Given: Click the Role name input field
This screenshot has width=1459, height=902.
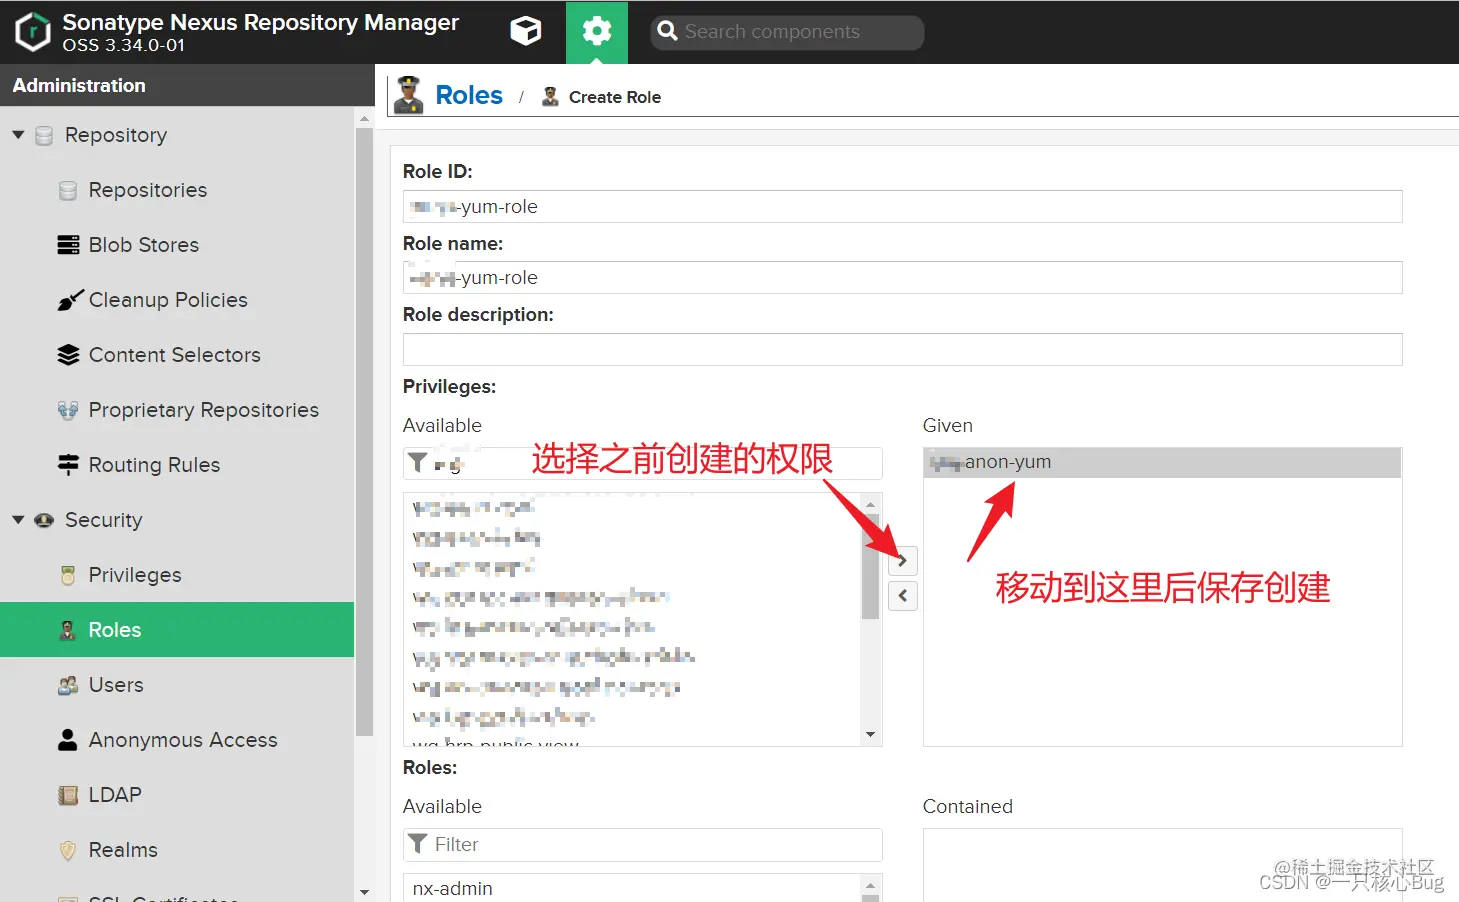Looking at the screenshot, I should 902,278.
